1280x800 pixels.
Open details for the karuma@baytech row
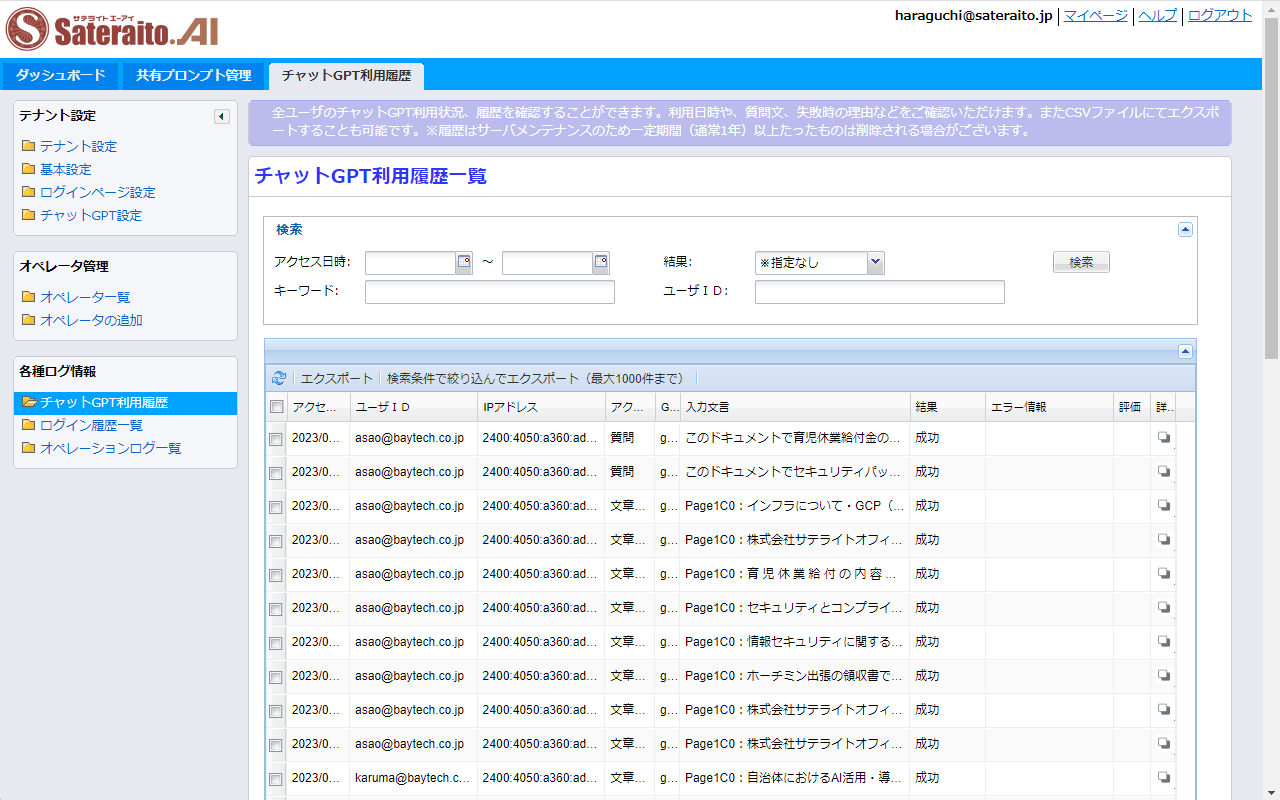coord(1162,777)
